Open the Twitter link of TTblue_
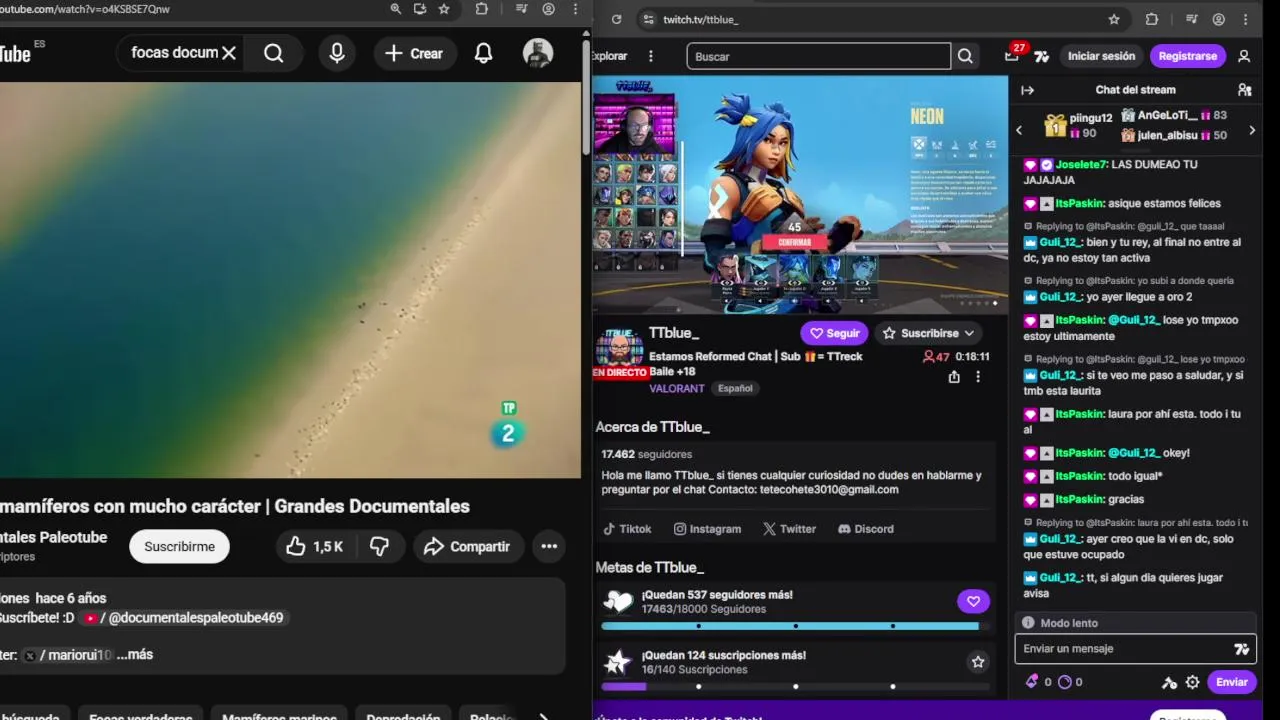Screen dimensions: 1280x720 789,529
